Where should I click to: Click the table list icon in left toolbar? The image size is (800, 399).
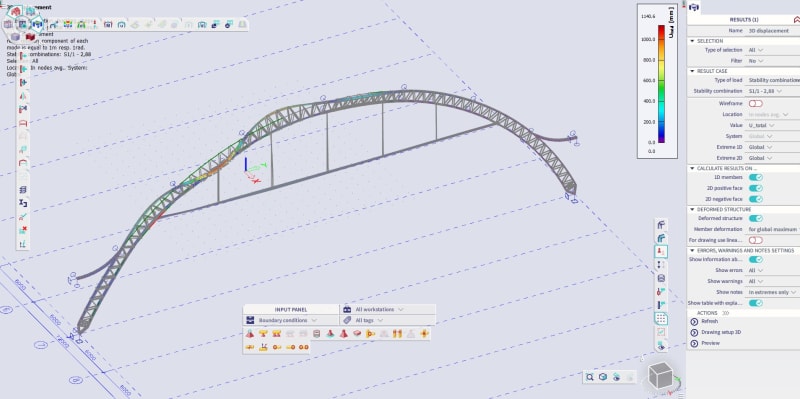[x=23, y=190]
